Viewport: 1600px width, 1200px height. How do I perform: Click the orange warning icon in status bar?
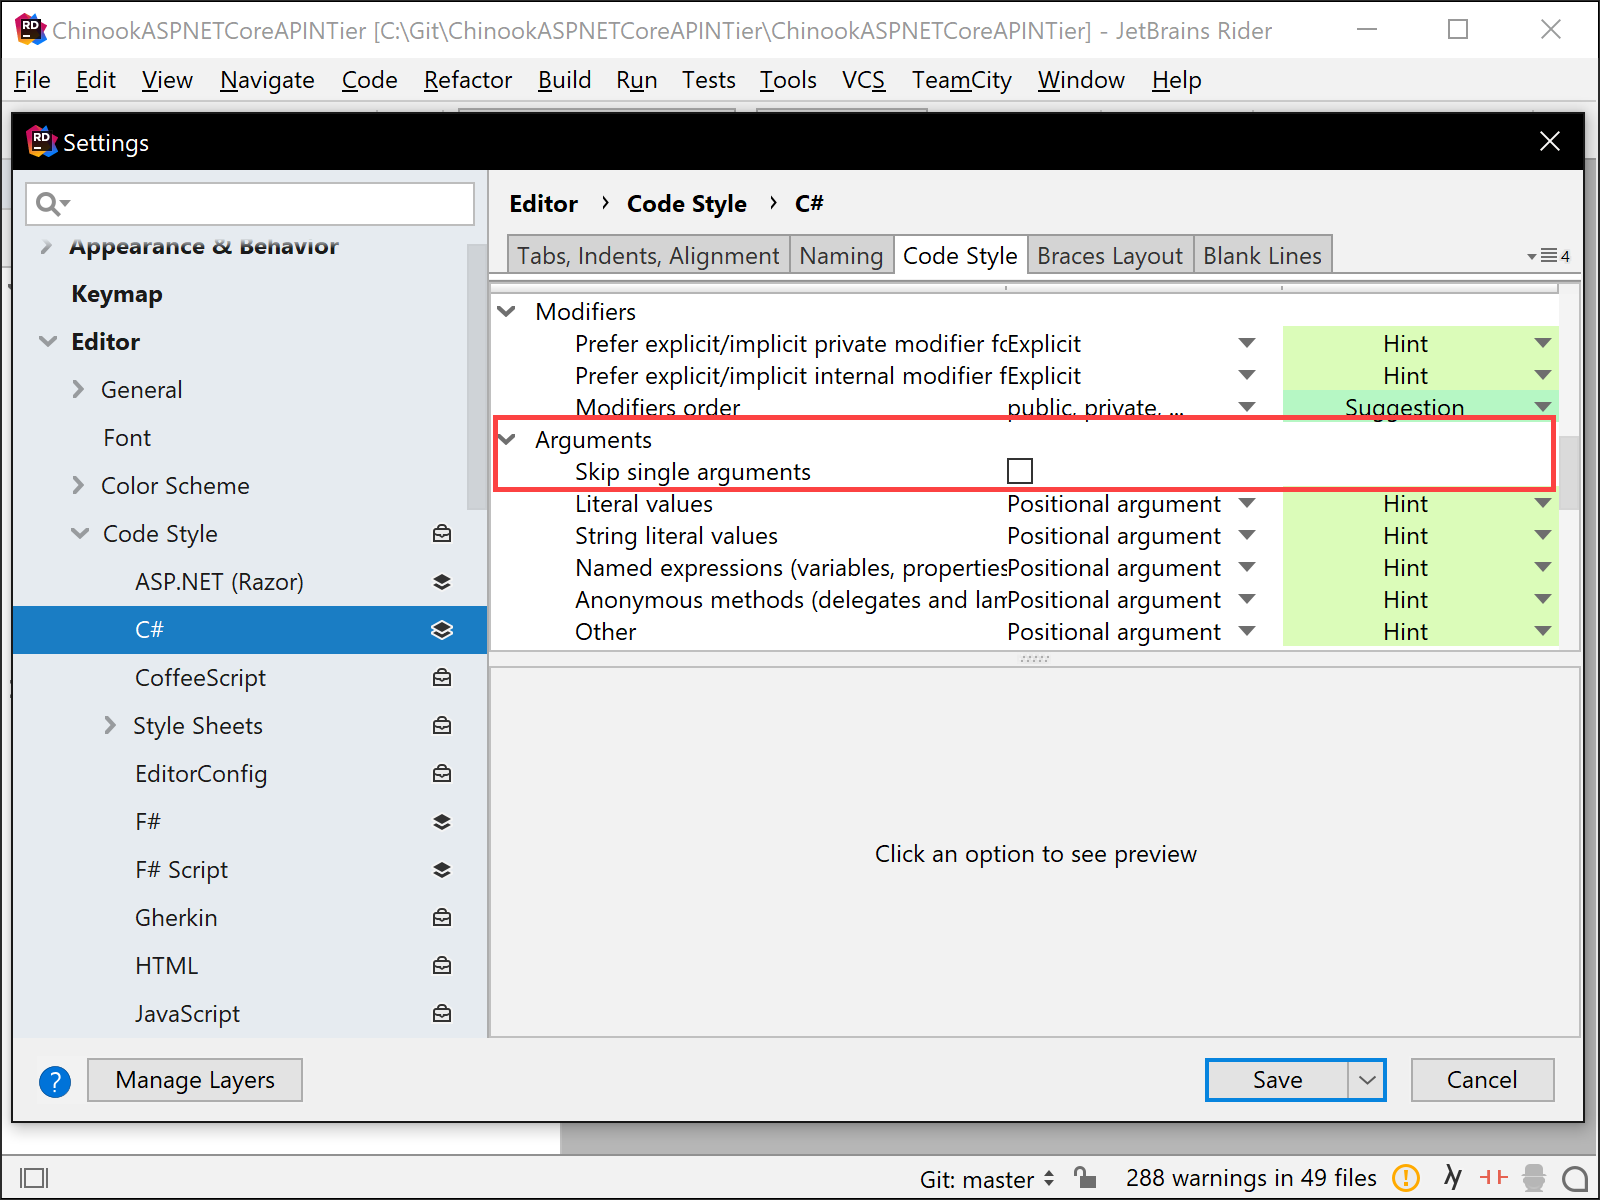1406,1178
